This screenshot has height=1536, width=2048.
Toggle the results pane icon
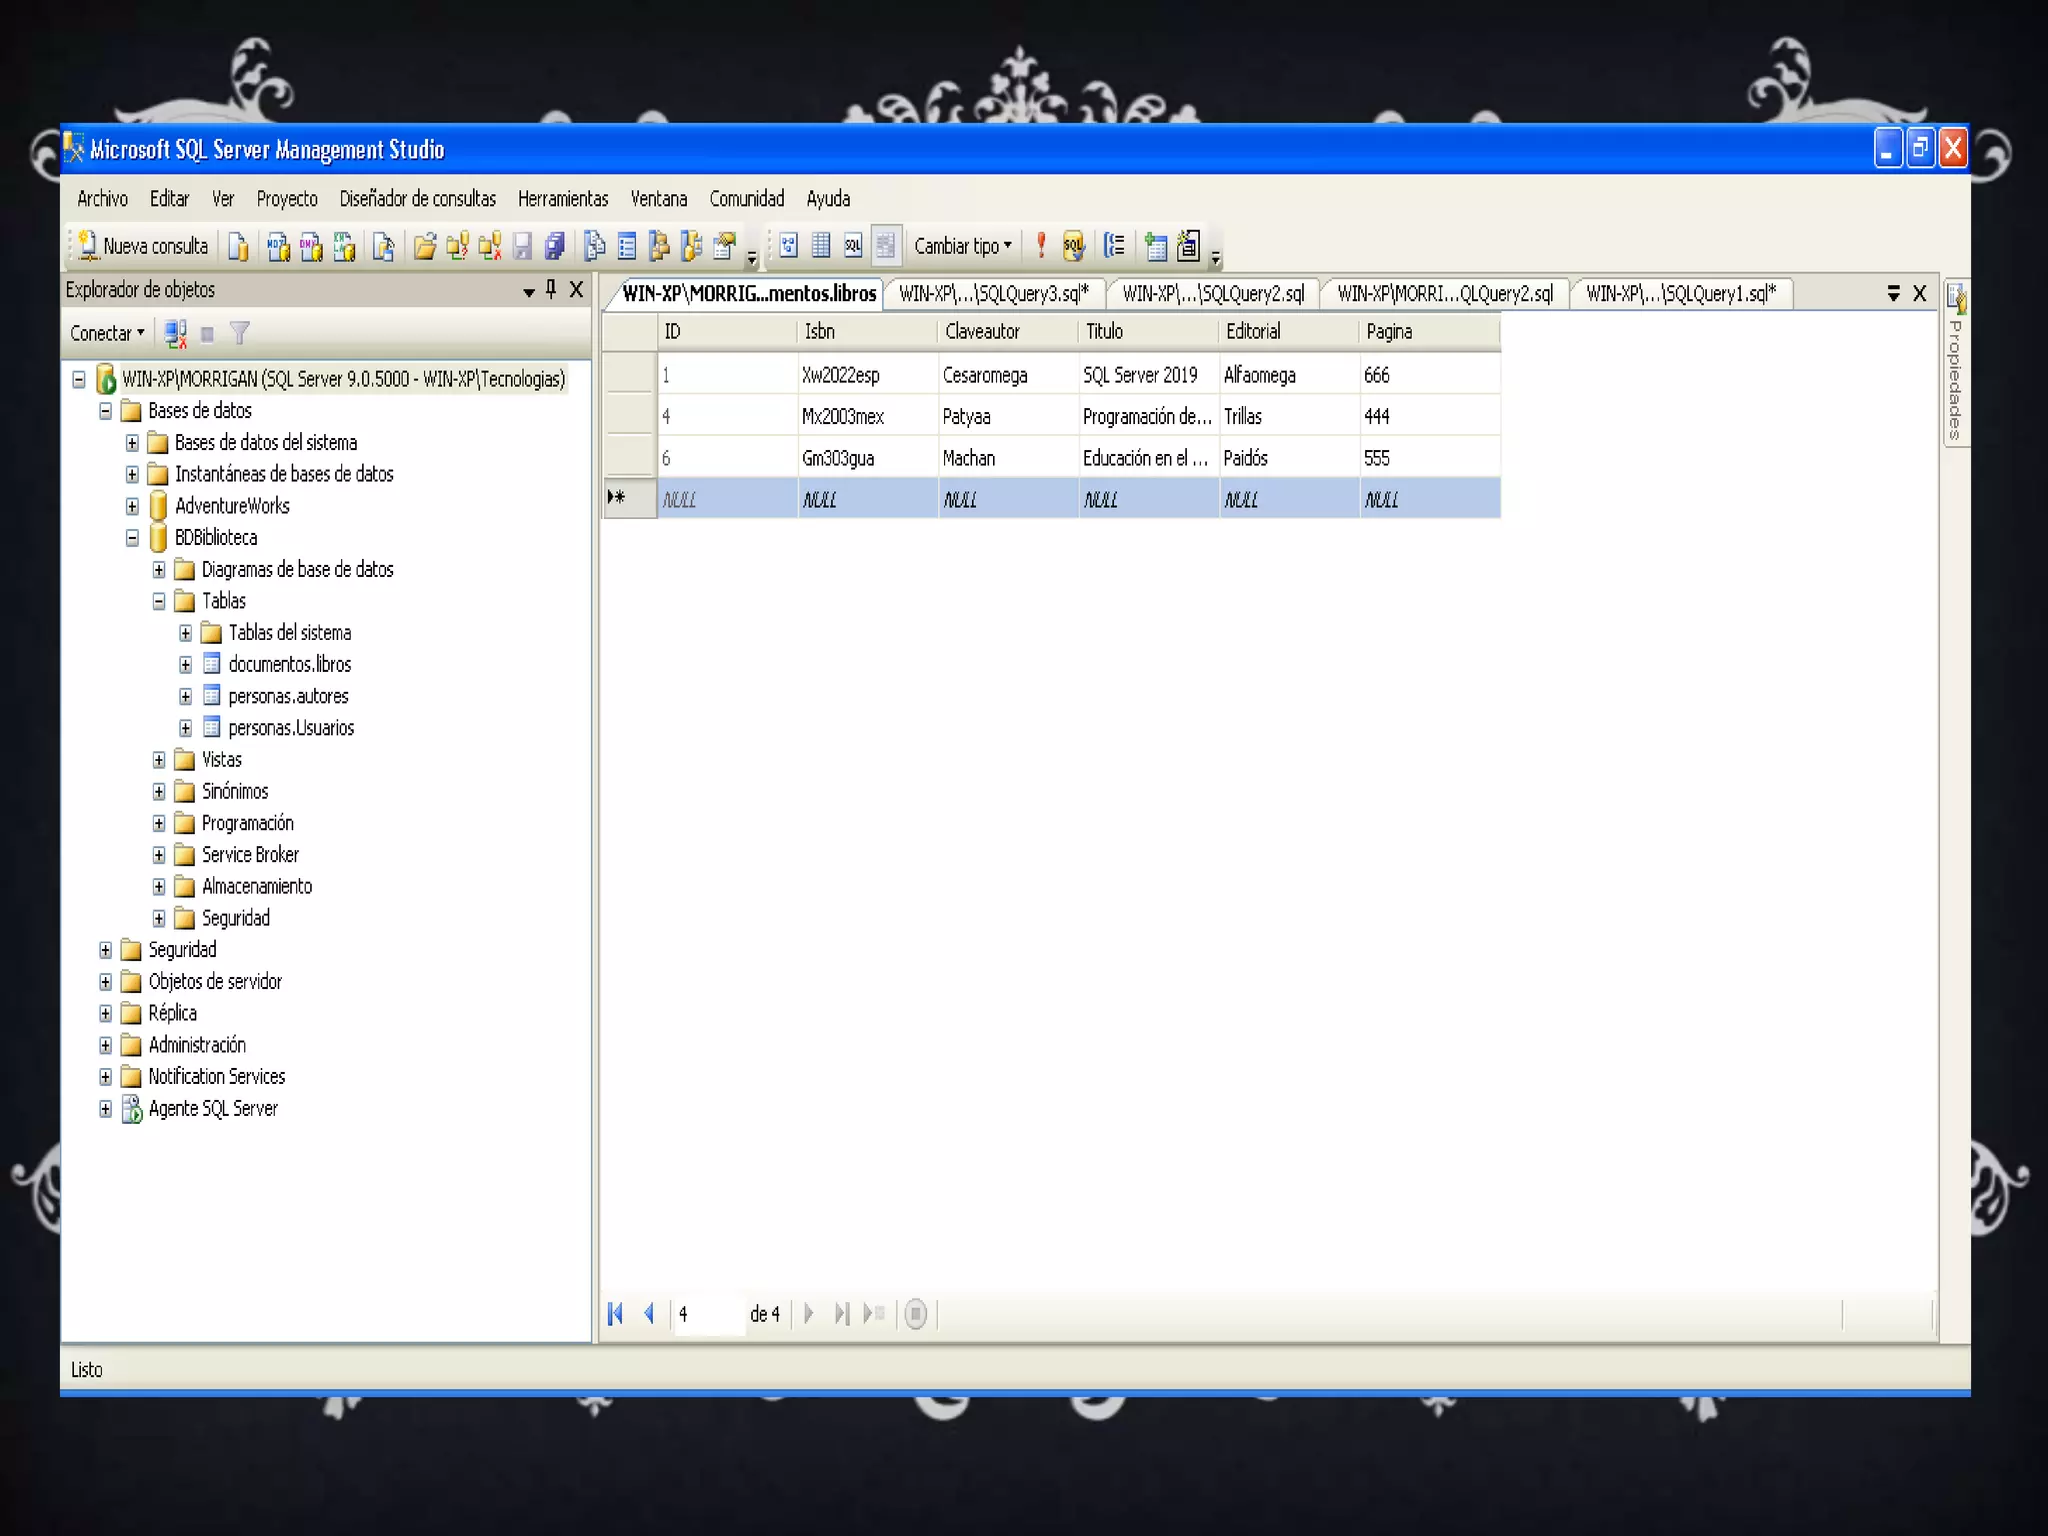[x=885, y=246]
